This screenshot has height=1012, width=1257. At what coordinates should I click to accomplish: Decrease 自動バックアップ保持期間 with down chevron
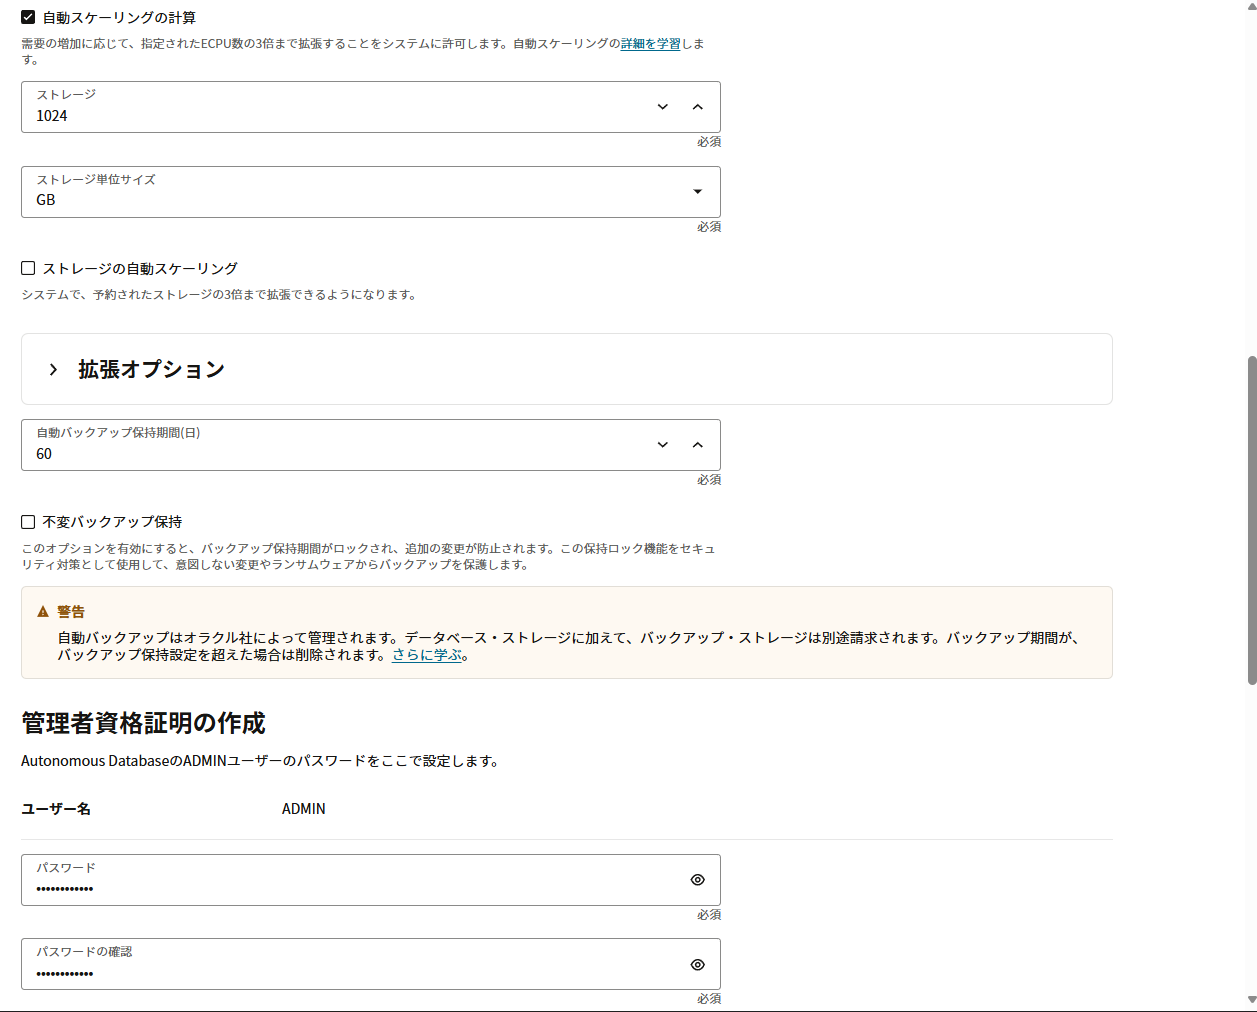[662, 445]
